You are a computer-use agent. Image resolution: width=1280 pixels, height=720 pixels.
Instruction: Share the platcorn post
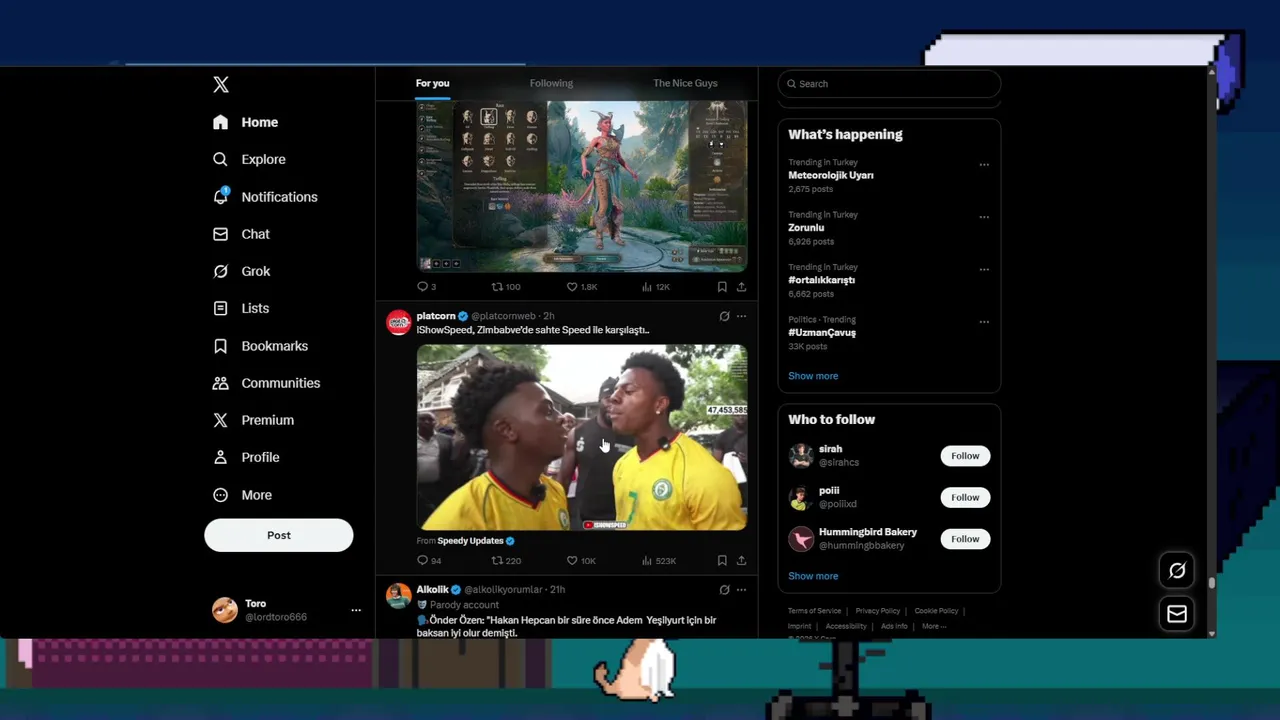coord(741,561)
